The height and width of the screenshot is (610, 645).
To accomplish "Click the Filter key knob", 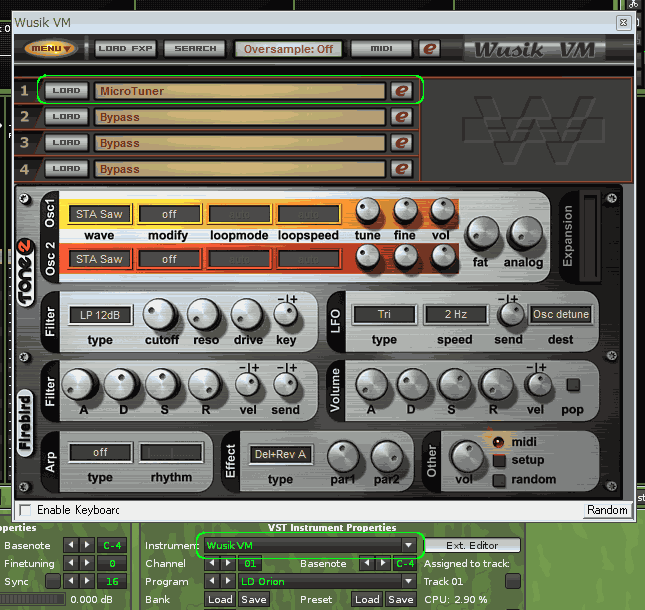I will [x=285, y=314].
